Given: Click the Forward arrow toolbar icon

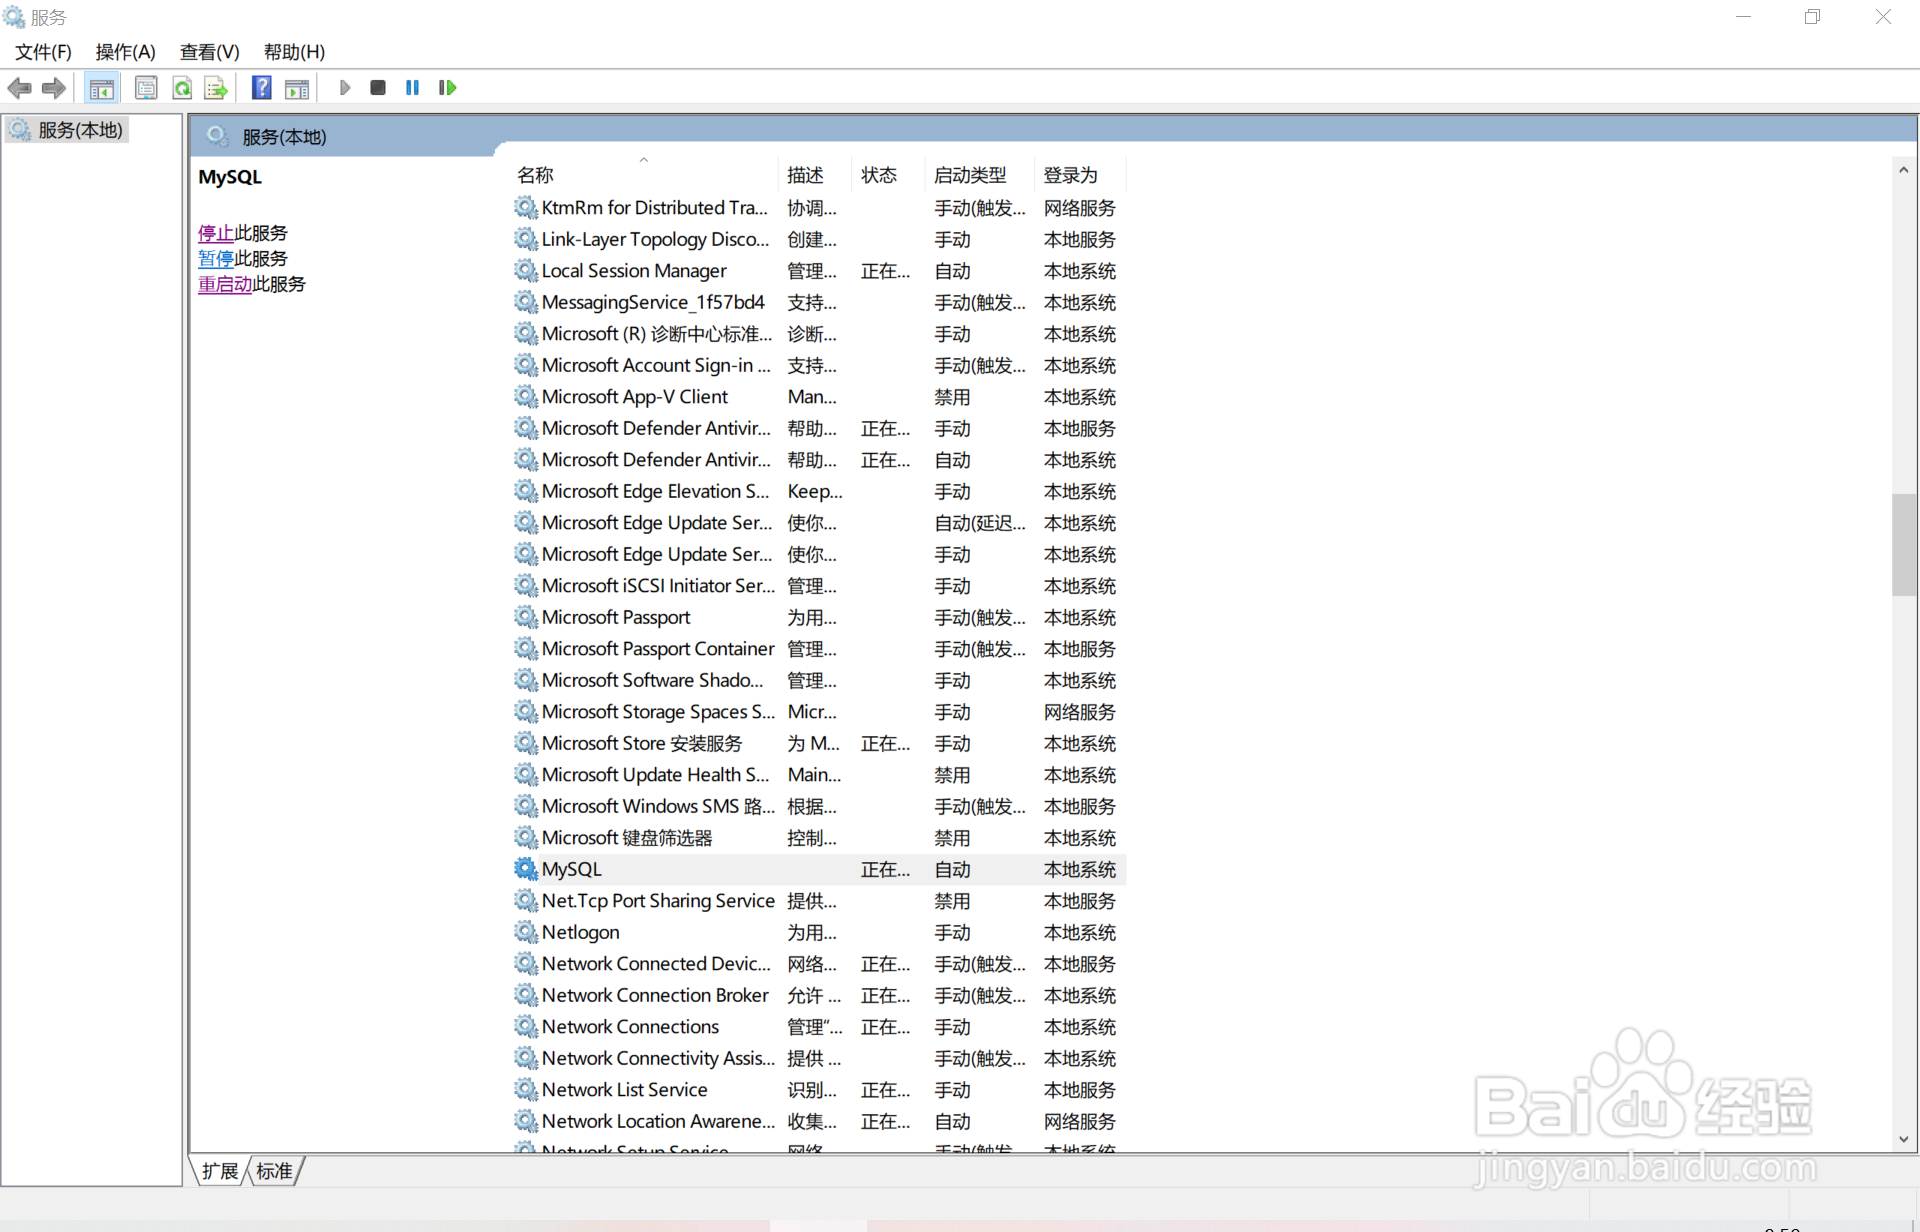Looking at the screenshot, I should (x=54, y=88).
